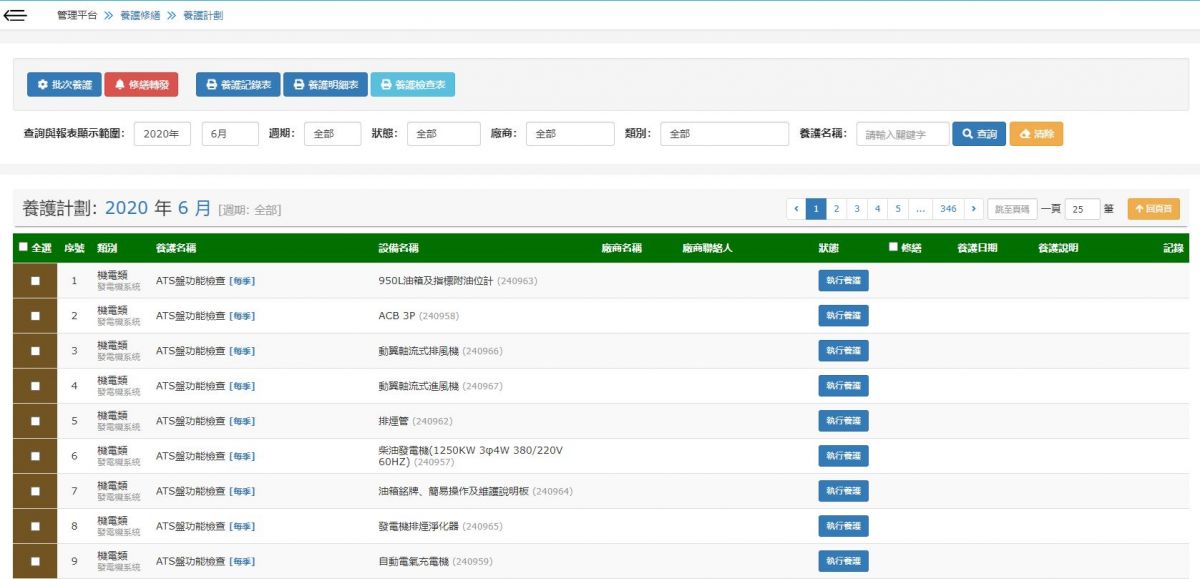This screenshot has width=1200, height=579.
Task: Select page 2 in the pagination
Action: tap(836, 209)
